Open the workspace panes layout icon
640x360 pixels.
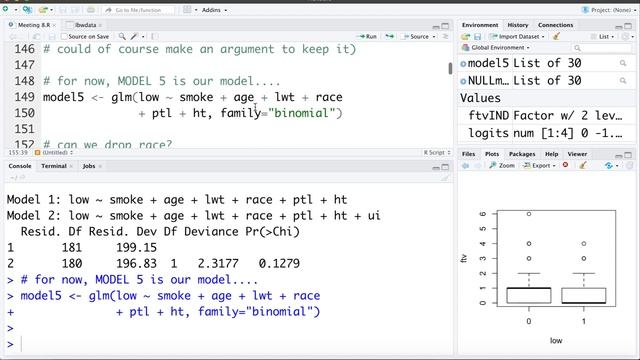click(x=187, y=9)
